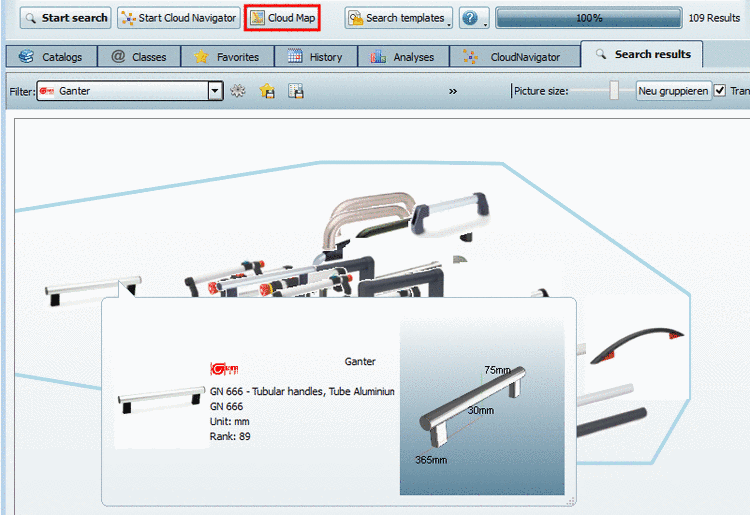The width and height of the screenshot is (750, 515).
Task: Switch to the Analyses tab
Action: pos(404,57)
